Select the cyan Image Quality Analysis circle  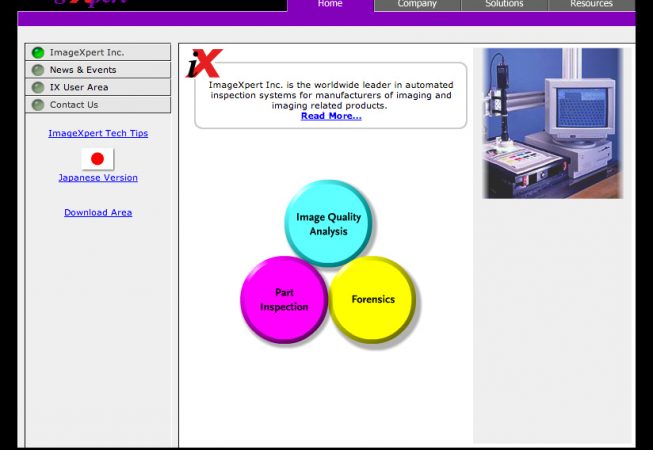tap(328, 224)
